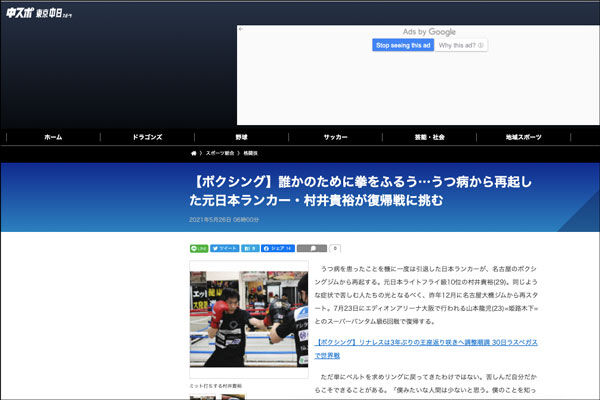Click the article headline 【ボクシング】誰かのために拳をふるう
Image resolution: width=600 pixels, height=400 pixels.
coord(360,191)
